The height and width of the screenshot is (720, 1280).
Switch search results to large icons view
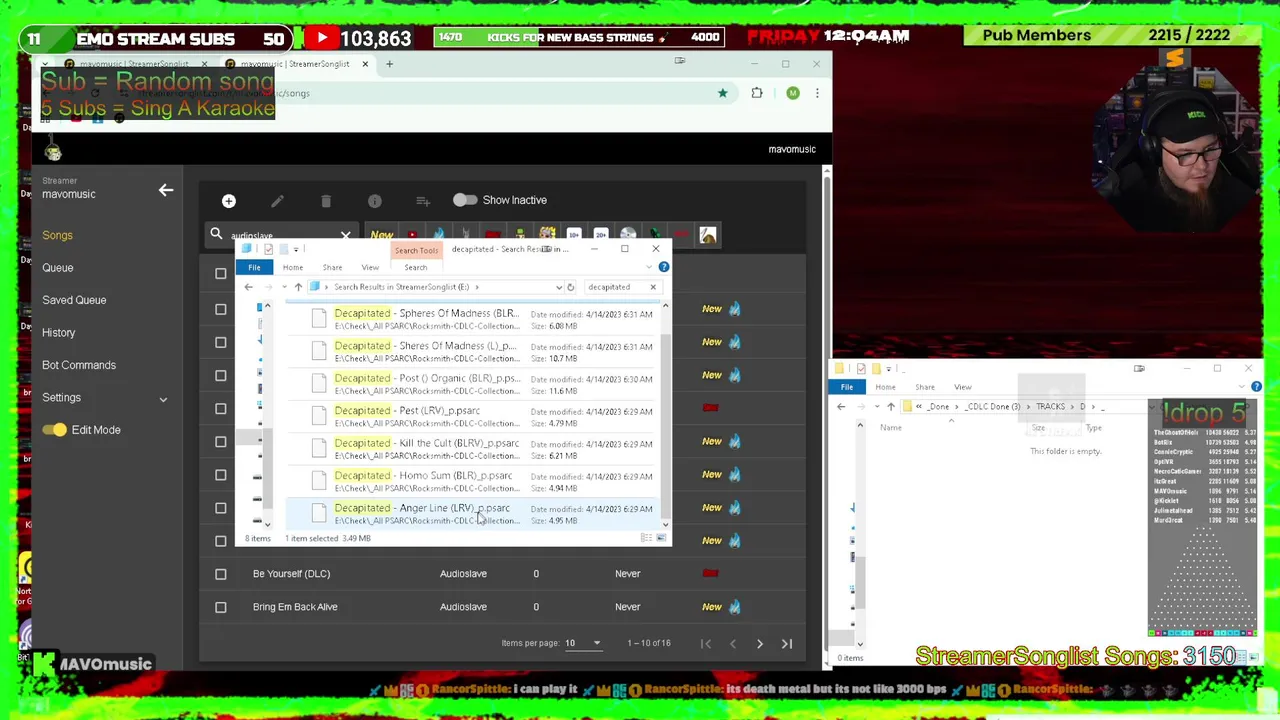point(660,538)
